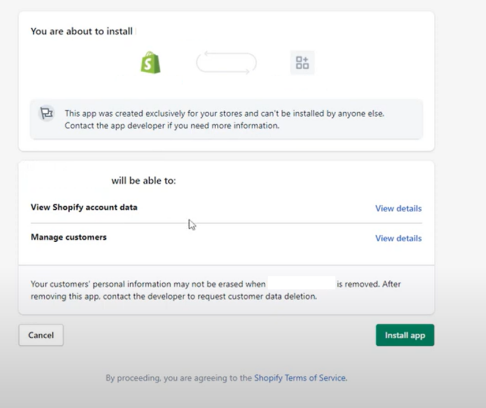Click the customers' personal information notice line
Viewport: 486px width, 408px height.
216,284
